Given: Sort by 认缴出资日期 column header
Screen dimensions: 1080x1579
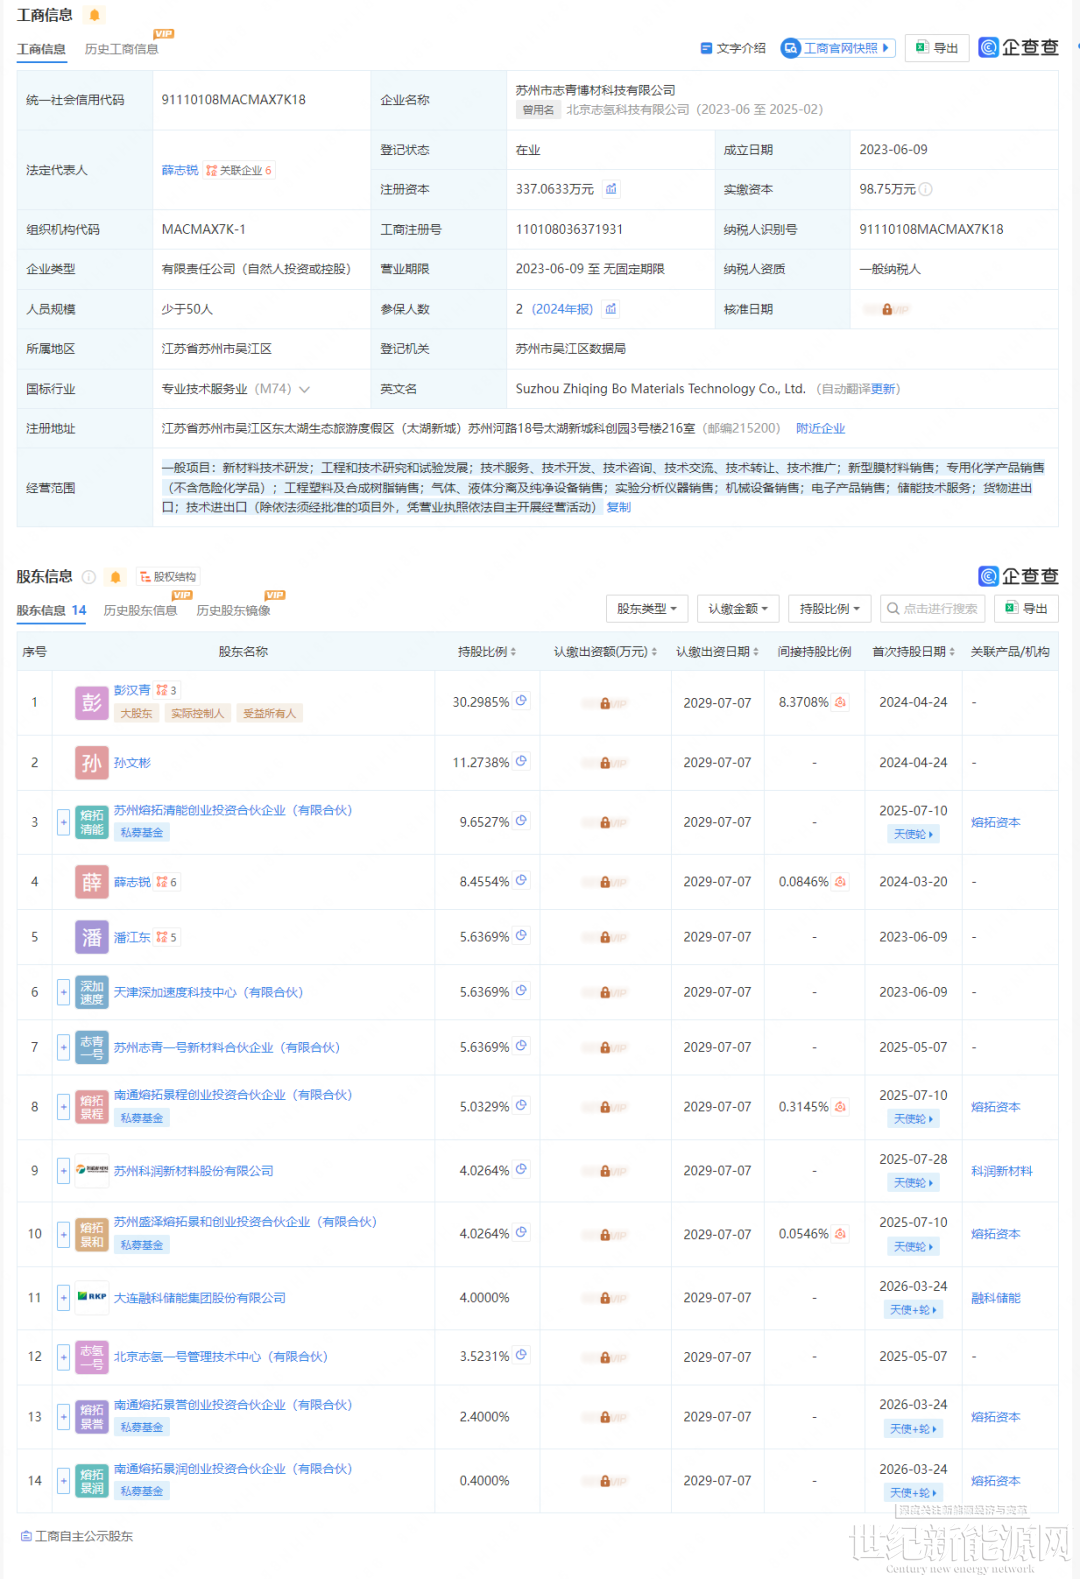Looking at the screenshot, I should point(716,652).
